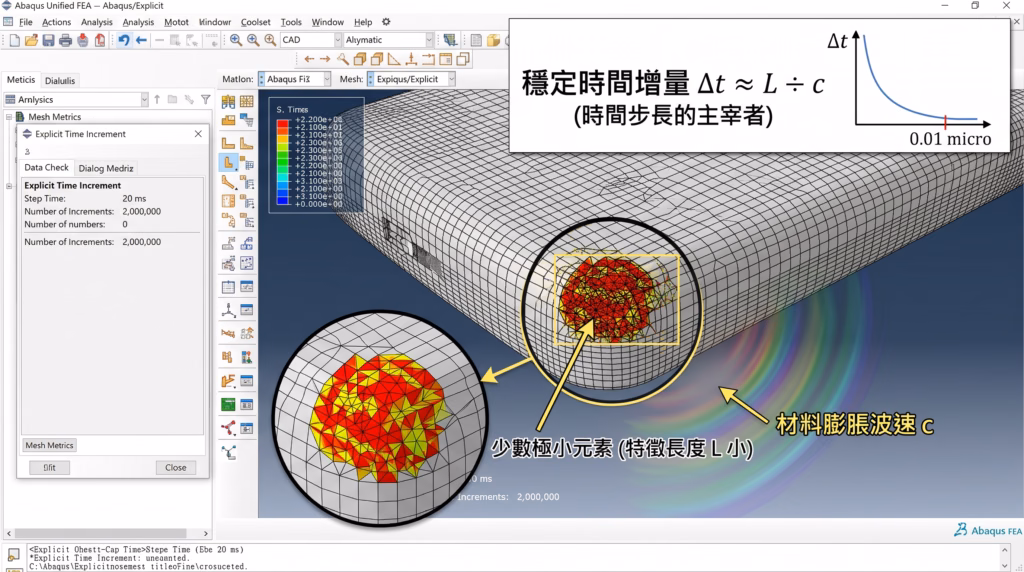
Task: Click the New model database icon
Action: coord(14,40)
